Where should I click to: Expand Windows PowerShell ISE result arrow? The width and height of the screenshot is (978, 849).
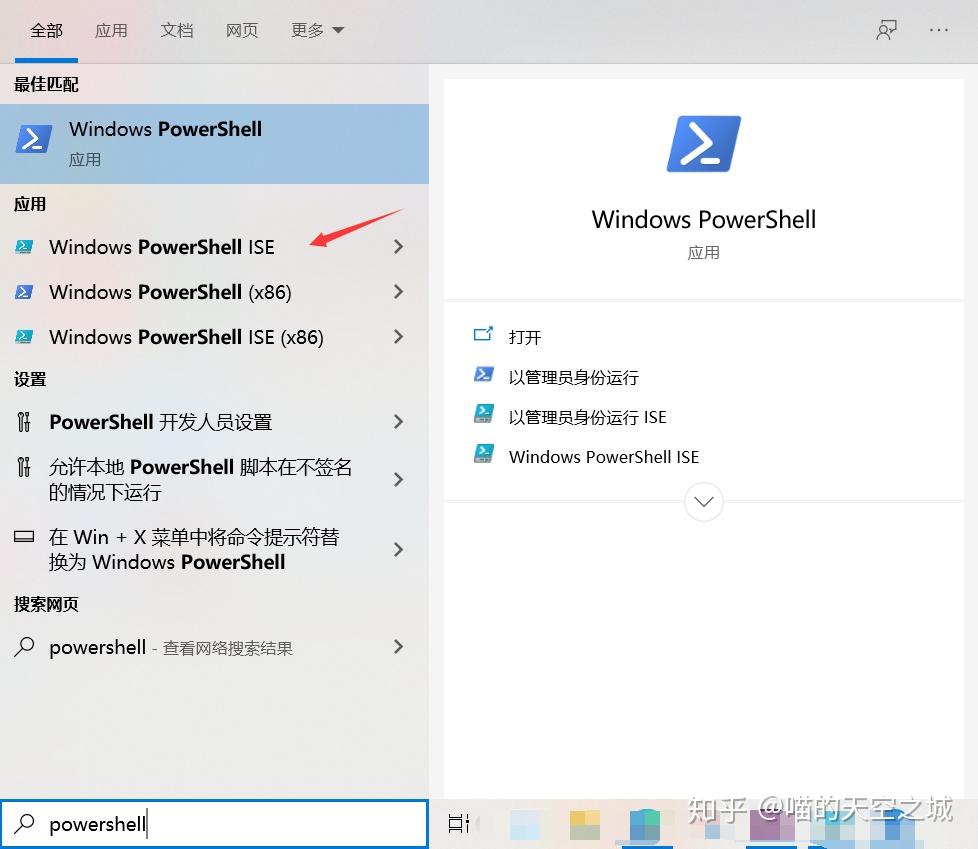tap(399, 247)
